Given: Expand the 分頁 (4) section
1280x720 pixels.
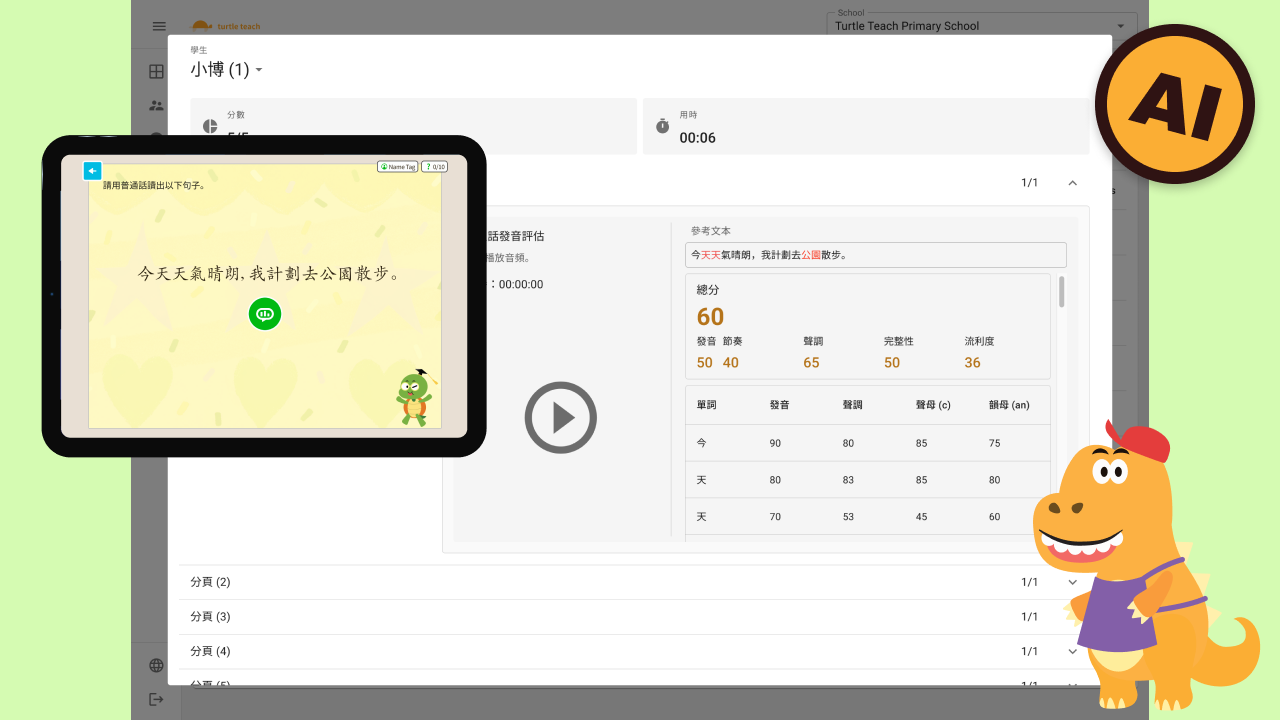Looking at the screenshot, I should point(1073,651).
